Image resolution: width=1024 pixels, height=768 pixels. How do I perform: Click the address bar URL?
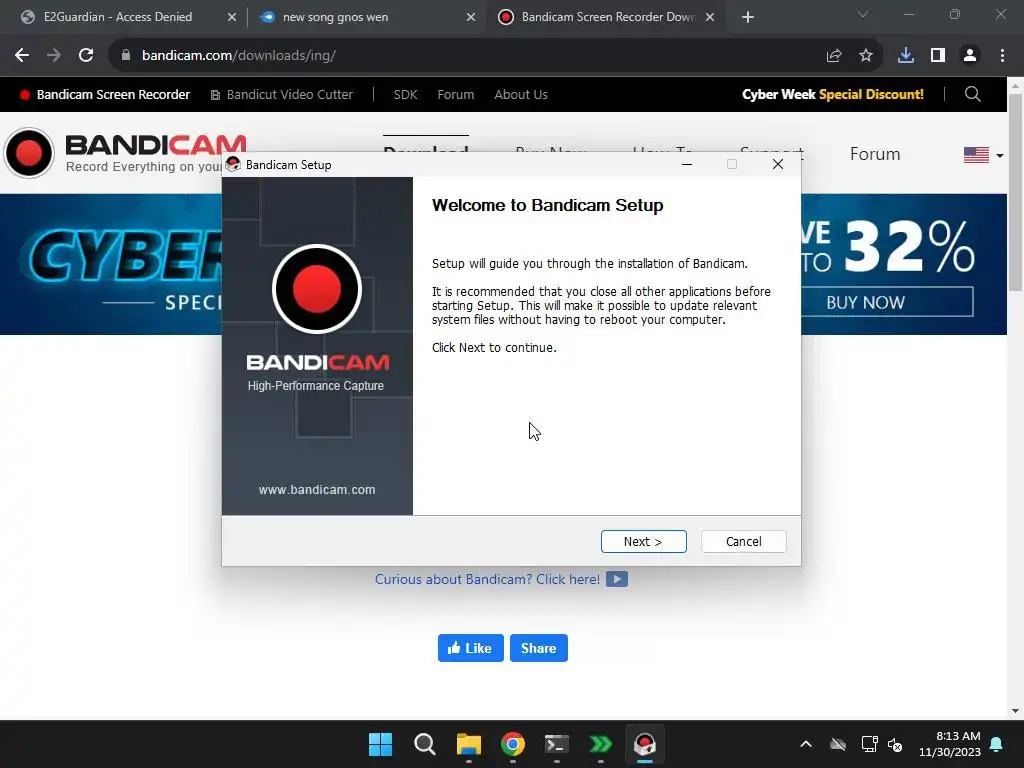pos(238,56)
